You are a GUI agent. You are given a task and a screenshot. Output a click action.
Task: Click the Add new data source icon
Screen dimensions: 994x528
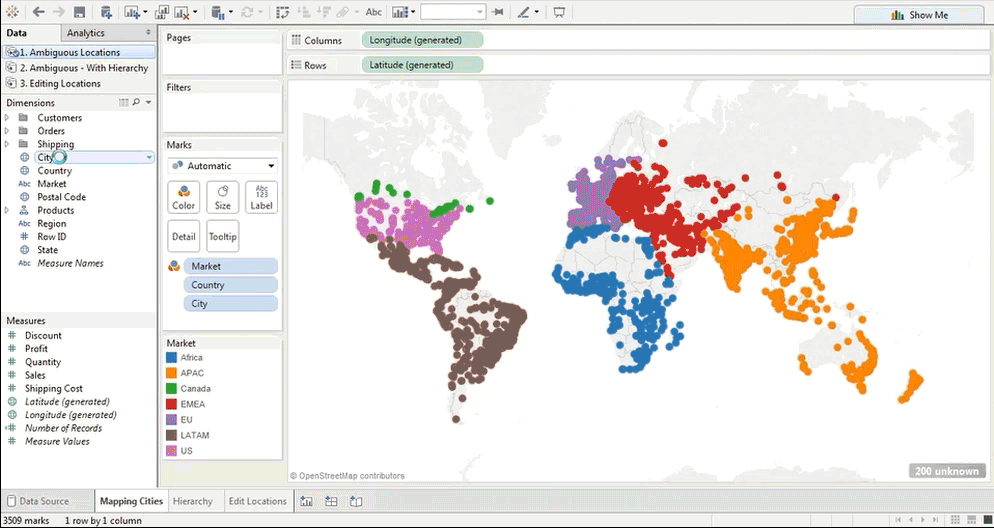(107, 13)
